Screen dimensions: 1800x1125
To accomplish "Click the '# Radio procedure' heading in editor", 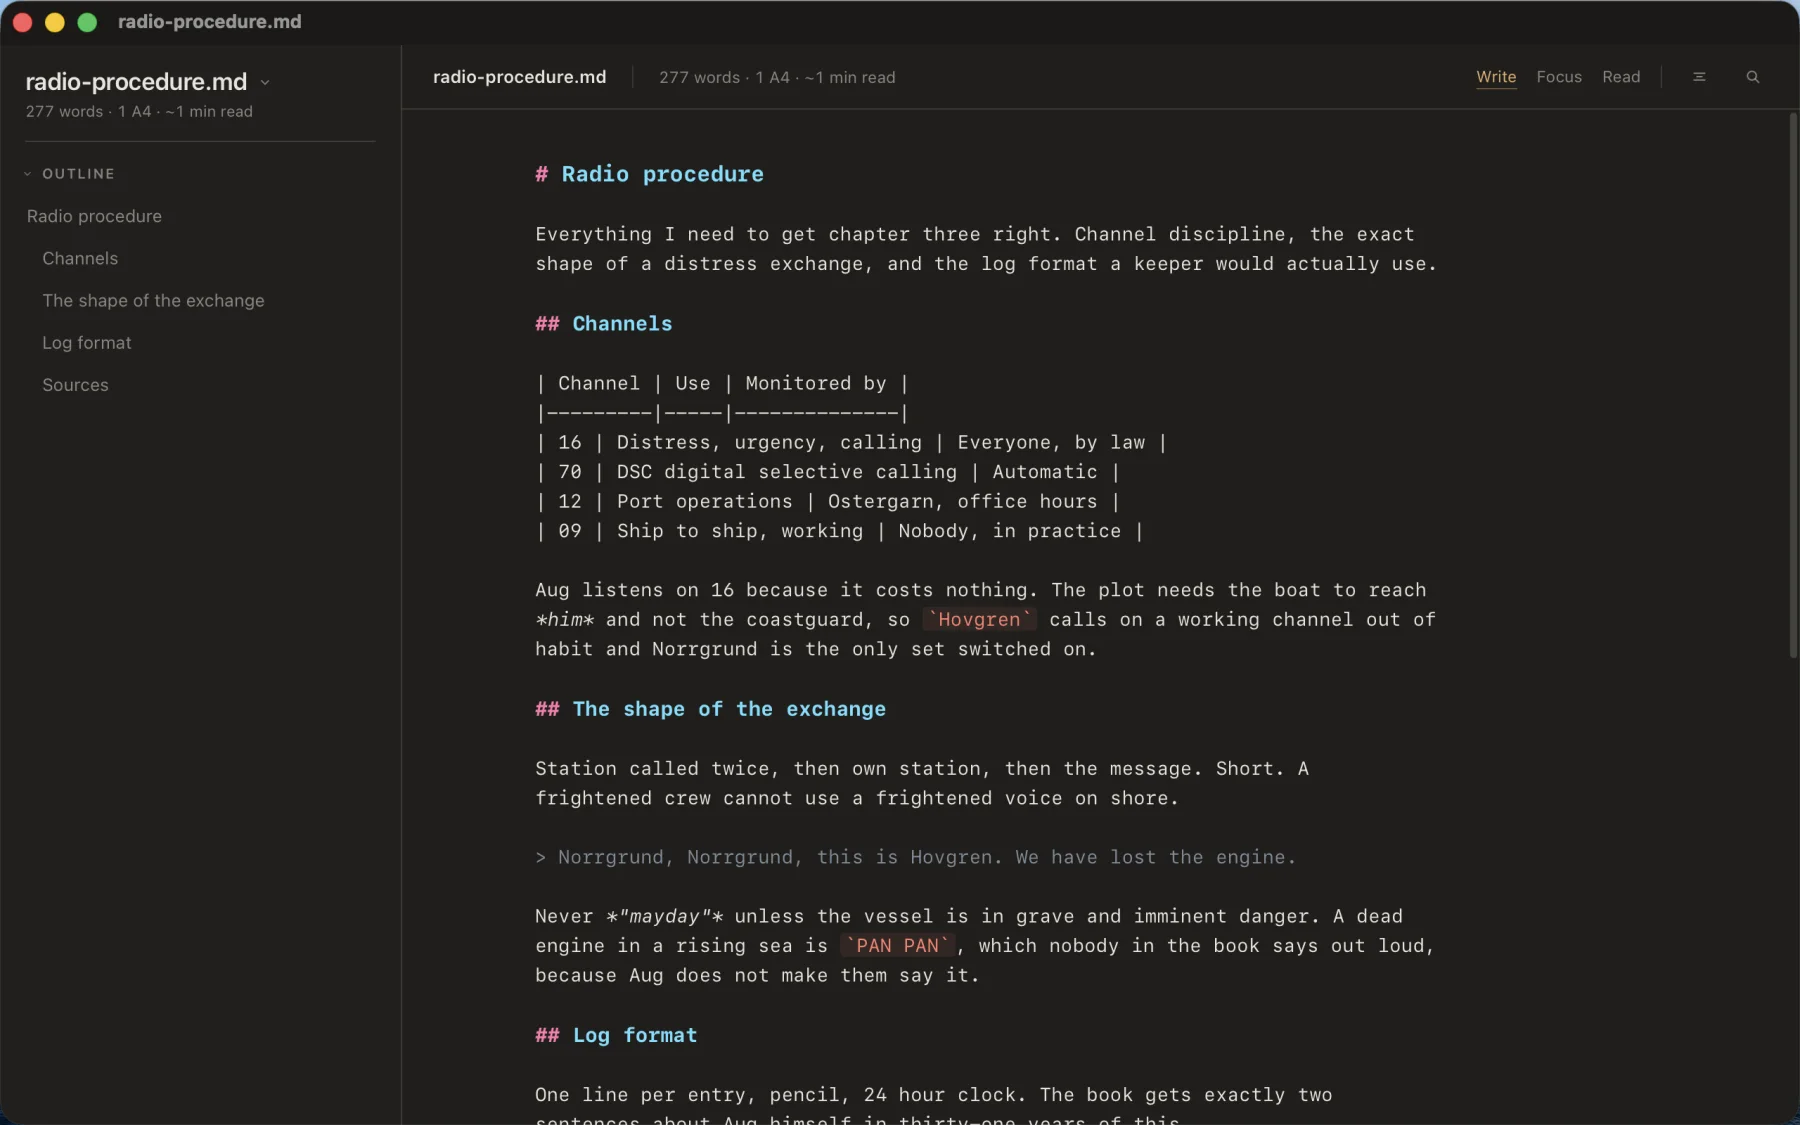I will [649, 174].
